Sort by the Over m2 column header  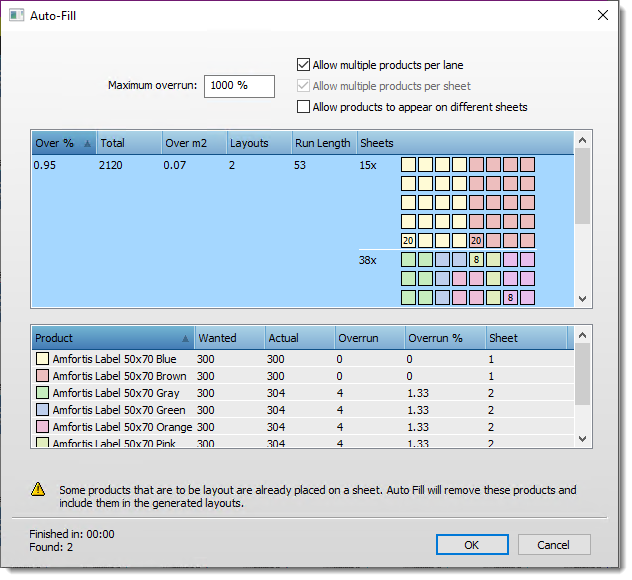click(194, 143)
